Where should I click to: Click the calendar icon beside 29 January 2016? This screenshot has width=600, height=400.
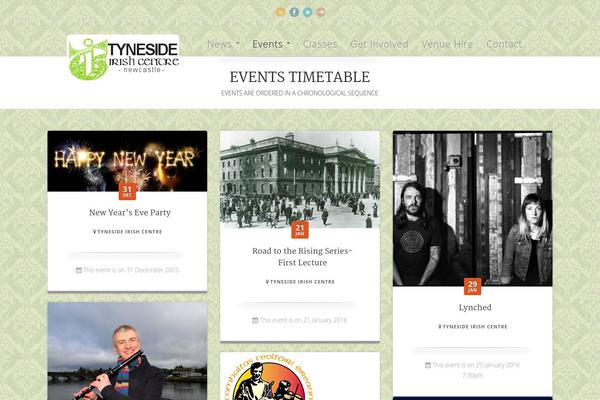click(x=428, y=365)
